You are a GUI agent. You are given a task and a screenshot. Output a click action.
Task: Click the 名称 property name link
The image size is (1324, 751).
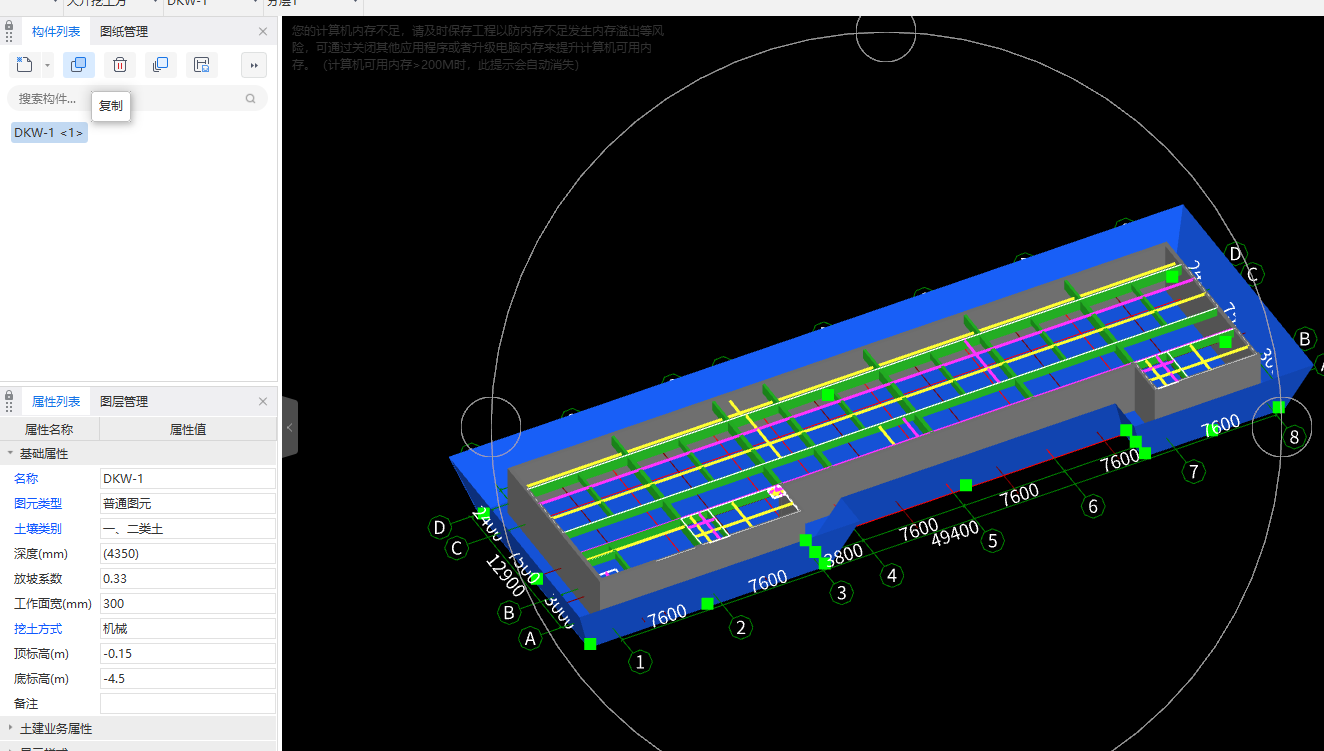coord(26,478)
